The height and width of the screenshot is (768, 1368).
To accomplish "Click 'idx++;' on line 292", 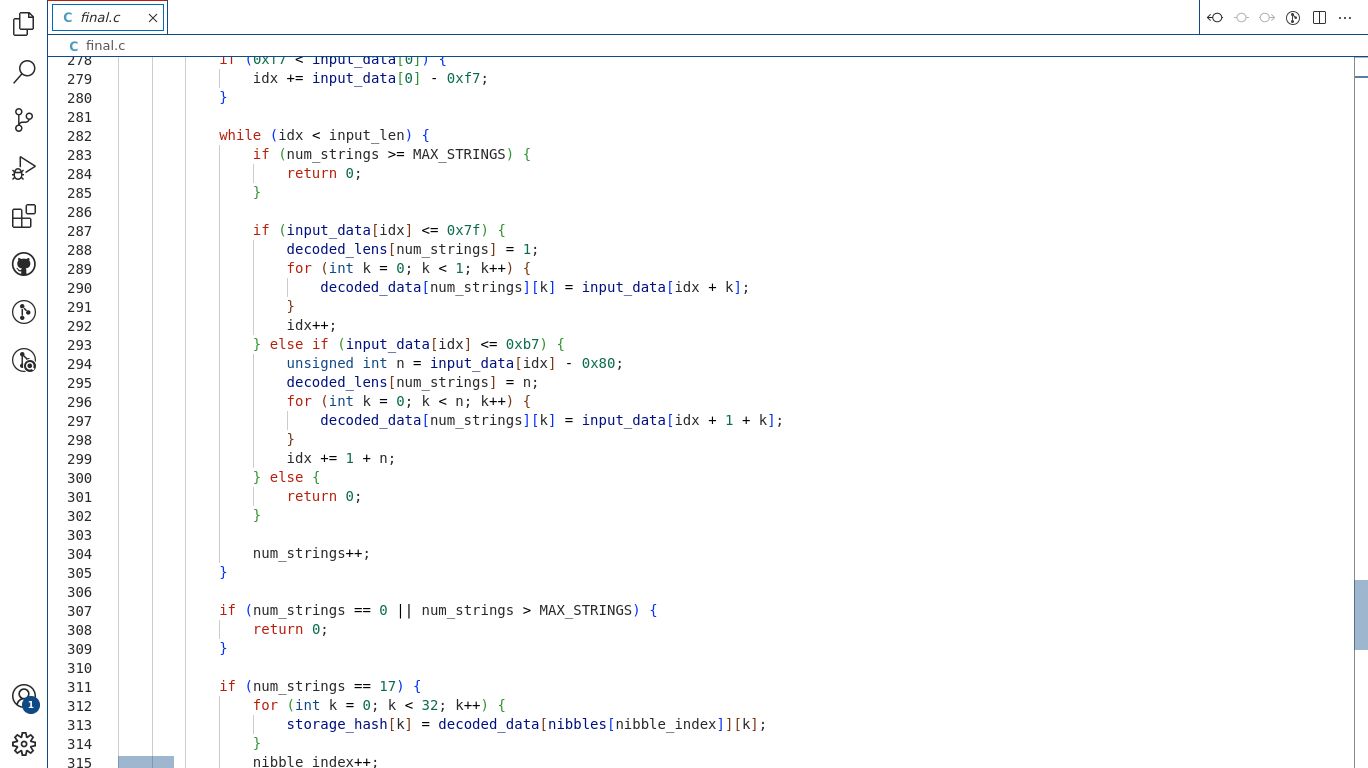I will tap(312, 326).
